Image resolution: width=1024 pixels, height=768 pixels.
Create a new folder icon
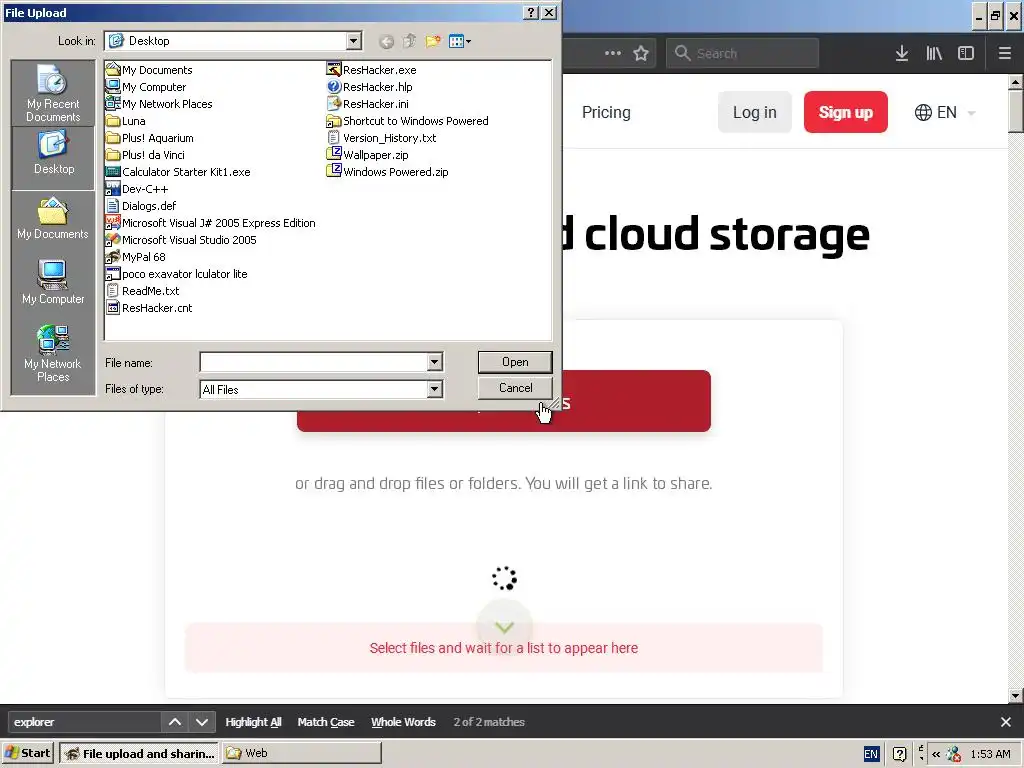[x=432, y=41]
